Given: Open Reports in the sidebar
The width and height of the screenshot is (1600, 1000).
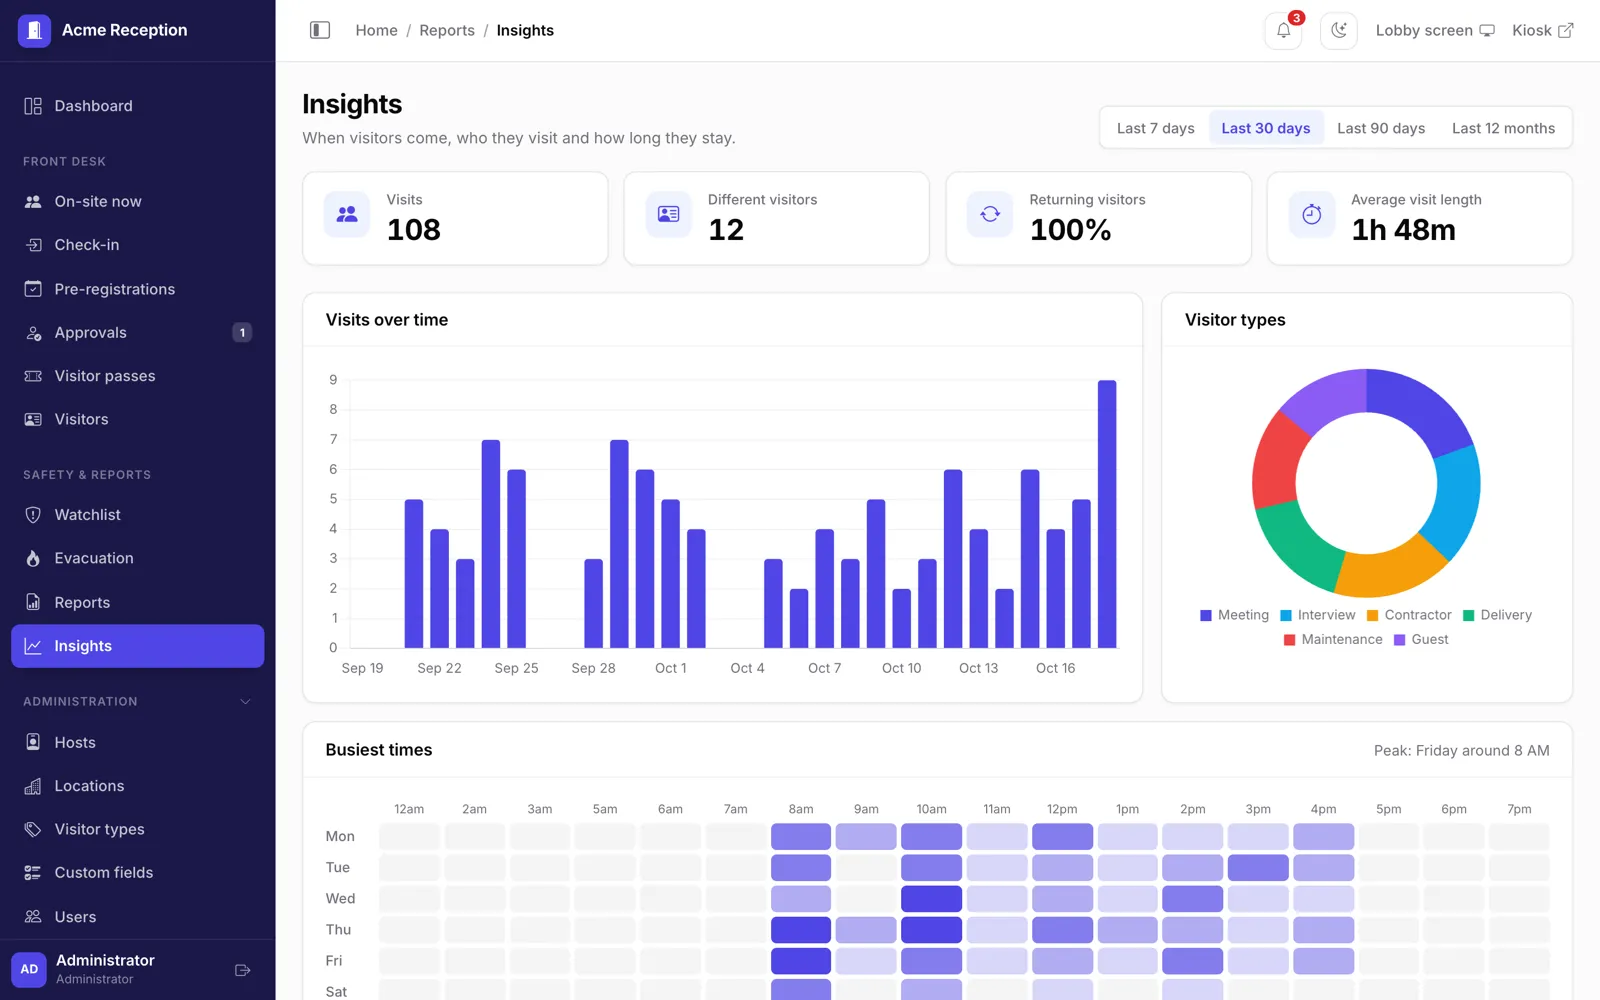Looking at the screenshot, I should [x=138, y=602].
